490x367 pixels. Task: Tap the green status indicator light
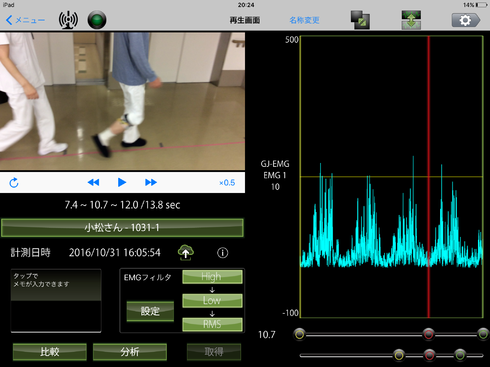point(97,20)
